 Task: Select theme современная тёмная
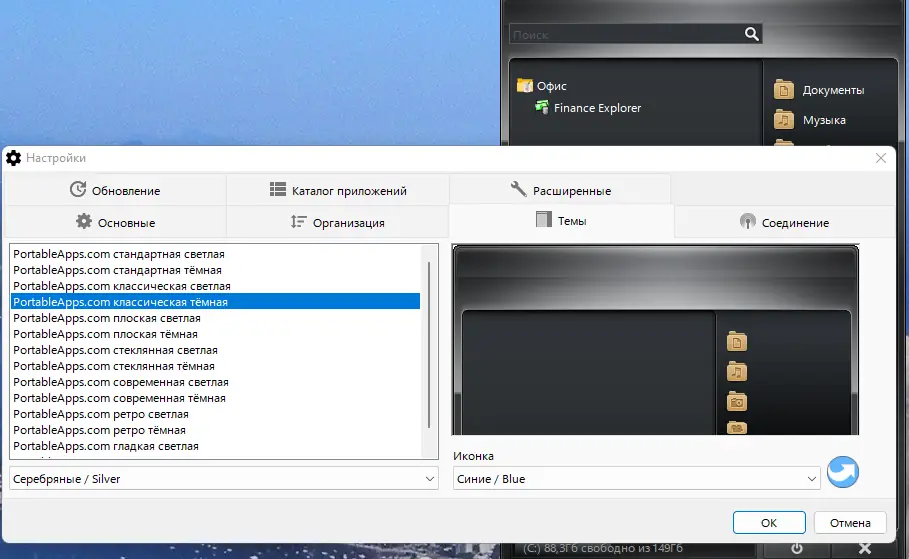215,398
